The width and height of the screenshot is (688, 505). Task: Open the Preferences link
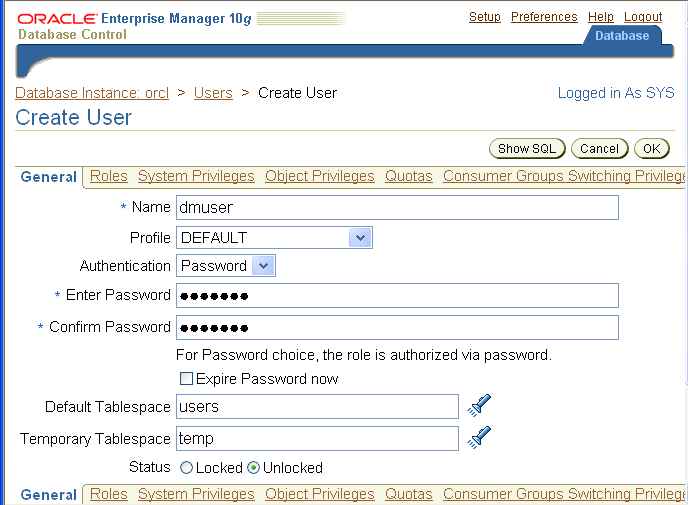pos(544,17)
